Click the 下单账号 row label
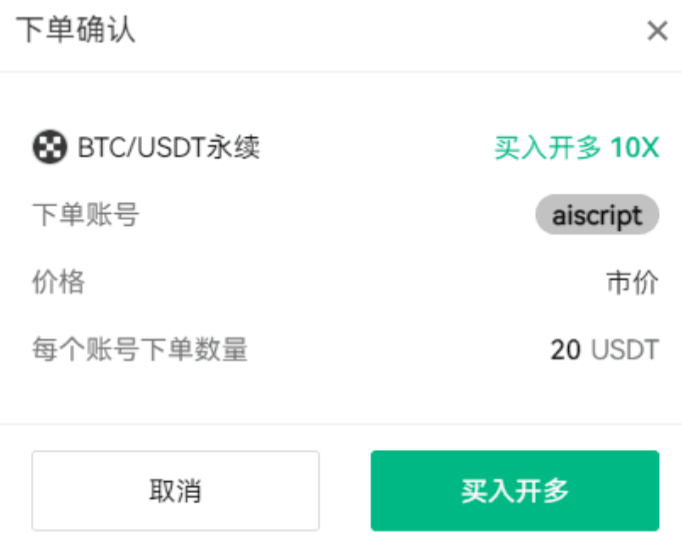 point(86,214)
